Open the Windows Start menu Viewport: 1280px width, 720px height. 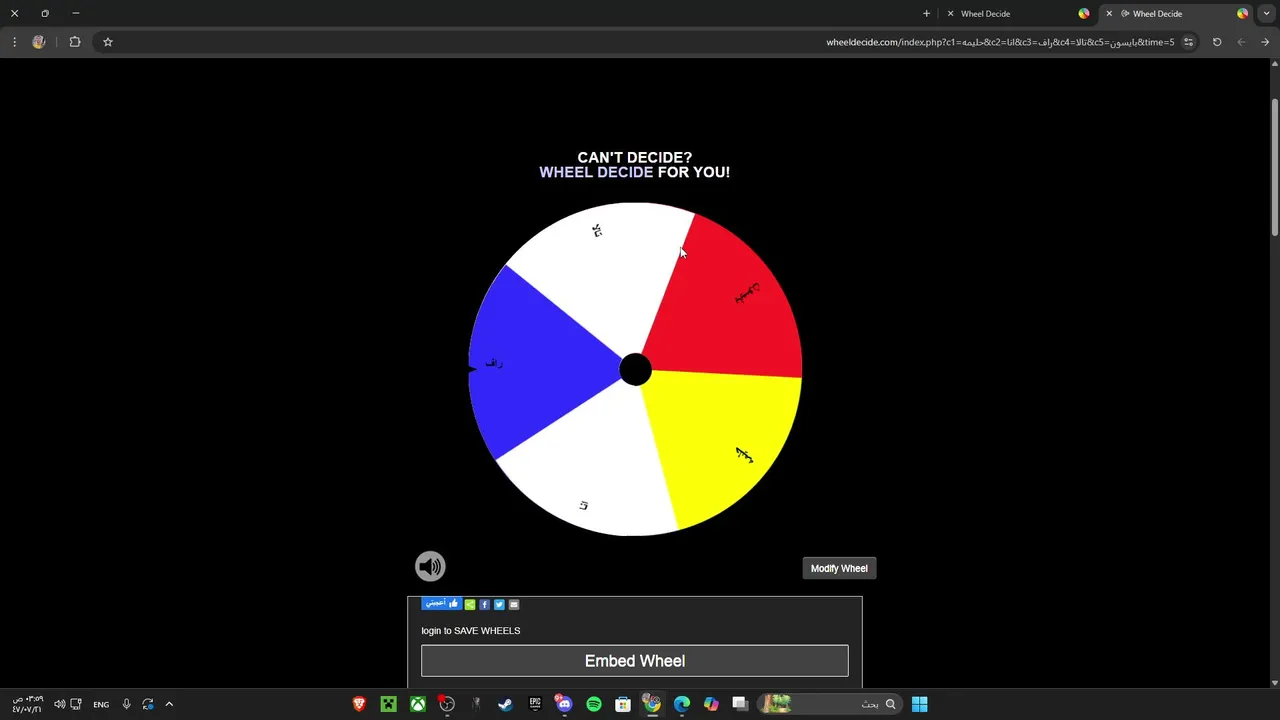(920, 704)
